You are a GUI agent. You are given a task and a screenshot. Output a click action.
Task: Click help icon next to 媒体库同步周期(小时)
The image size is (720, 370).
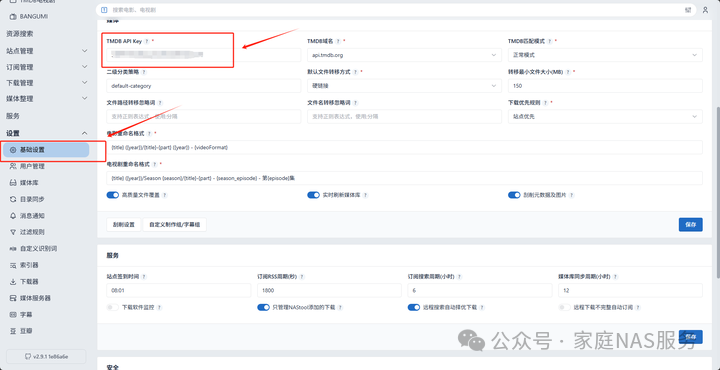[x=616, y=277]
